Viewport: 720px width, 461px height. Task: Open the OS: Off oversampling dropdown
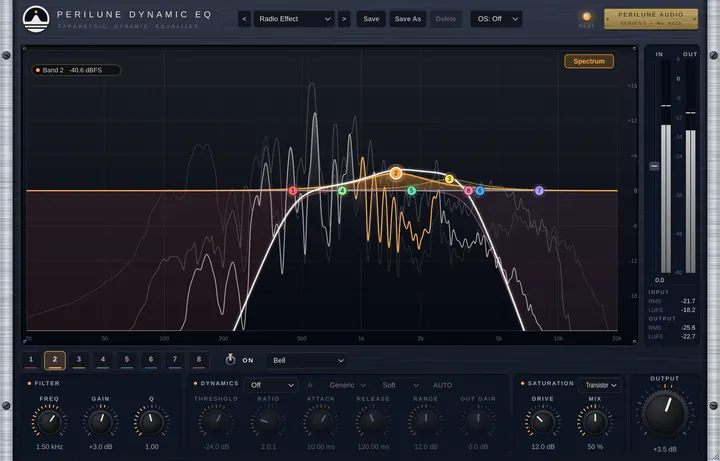point(496,19)
